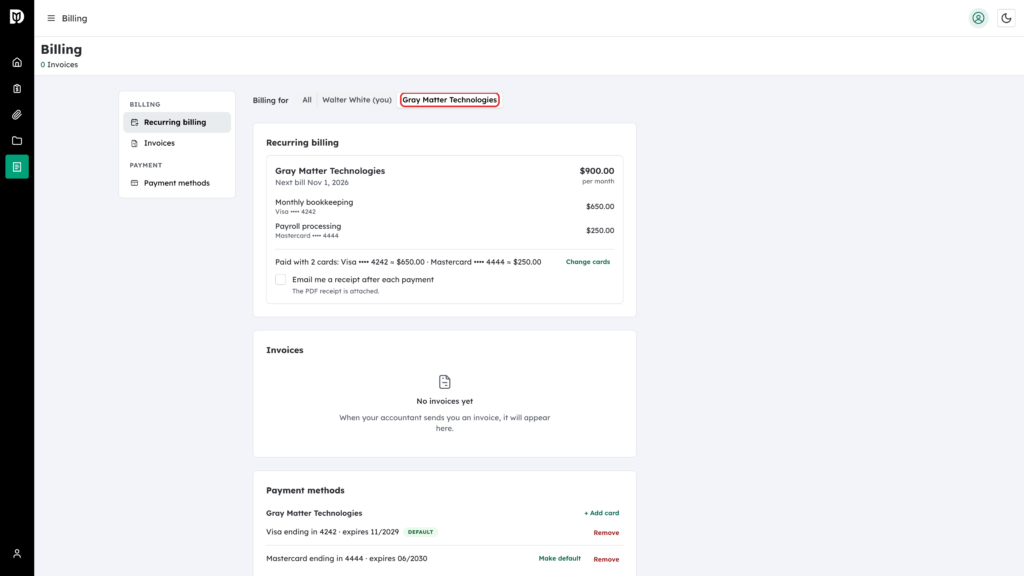The height and width of the screenshot is (576, 1024).
Task: Click the DEFAULT badge on Visa card
Action: (421, 532)
